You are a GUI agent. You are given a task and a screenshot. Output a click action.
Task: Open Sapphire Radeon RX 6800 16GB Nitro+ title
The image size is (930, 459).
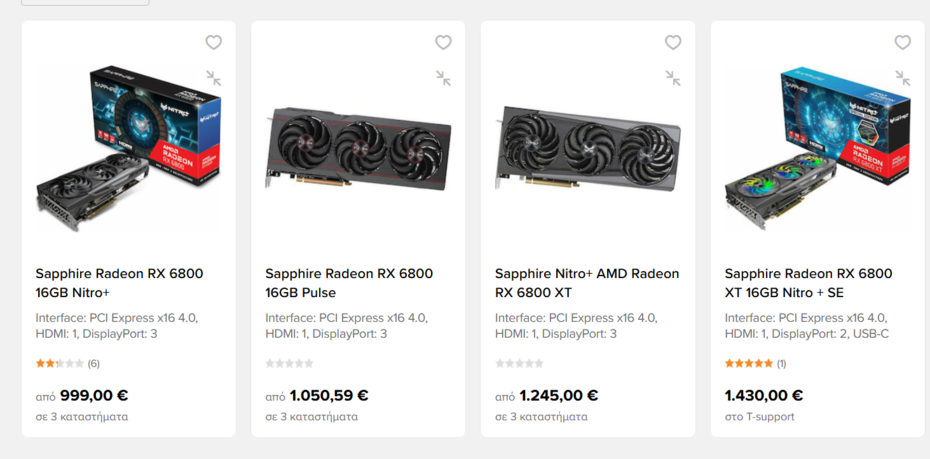point(119,283)
